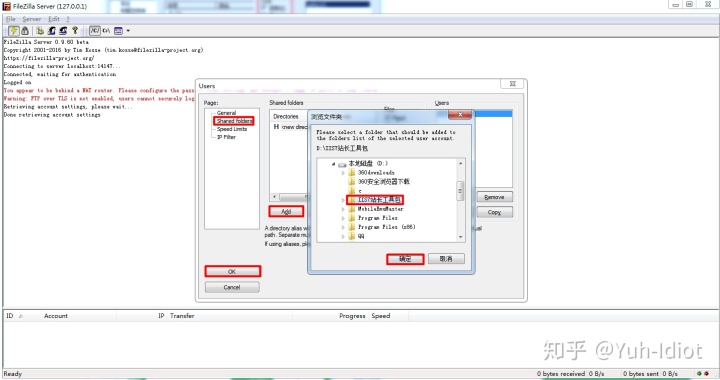
Task: Click the Speed column header
Action: click(381, 316)
